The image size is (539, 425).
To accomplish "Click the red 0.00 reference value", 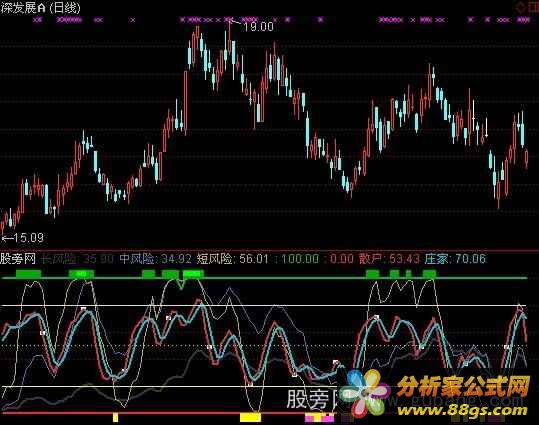I will [x=341, y=259].
